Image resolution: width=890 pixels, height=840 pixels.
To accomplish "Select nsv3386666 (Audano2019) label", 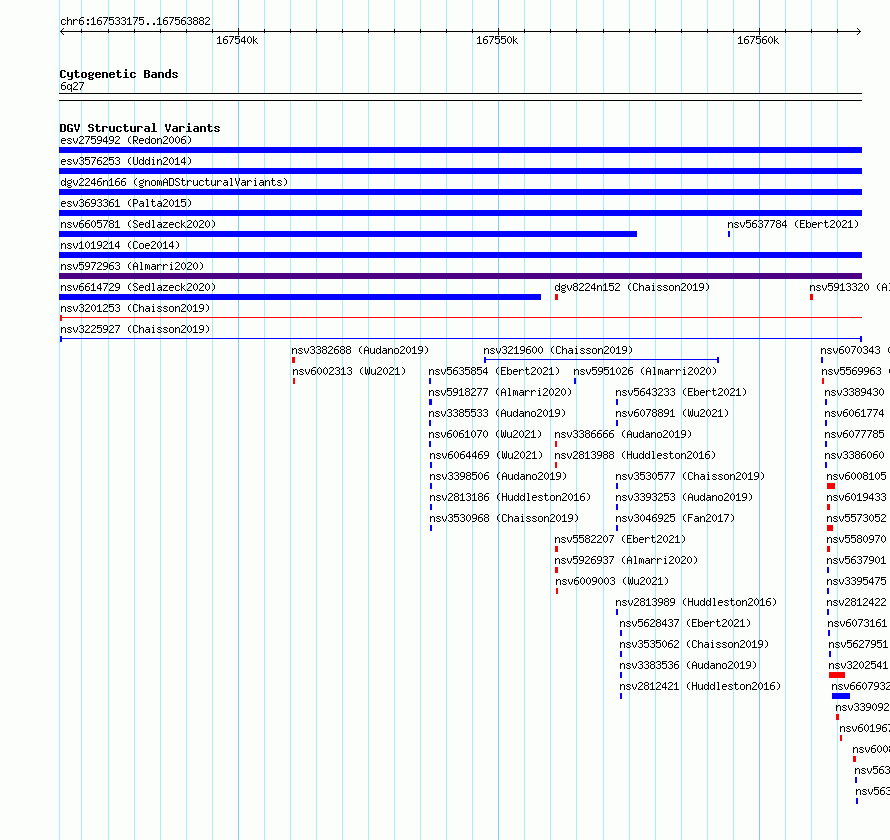I will coord(623,434).
